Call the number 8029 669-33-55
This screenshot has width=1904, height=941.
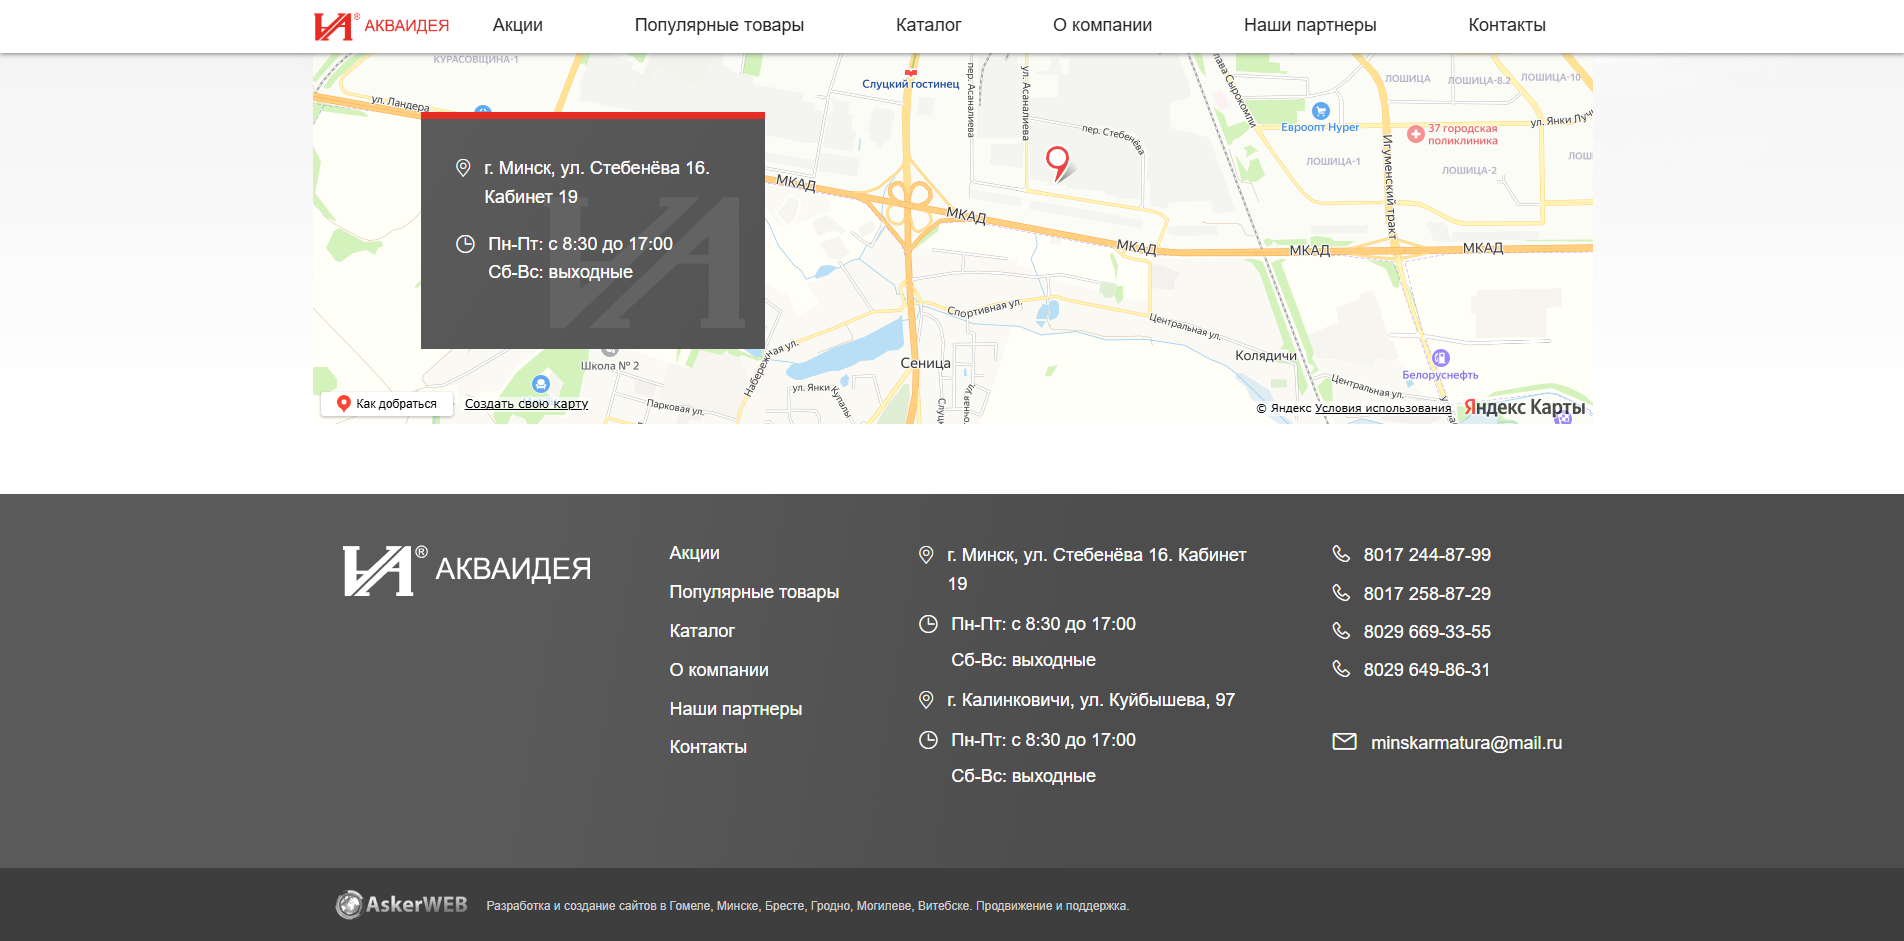click(x=1427, y=632)
